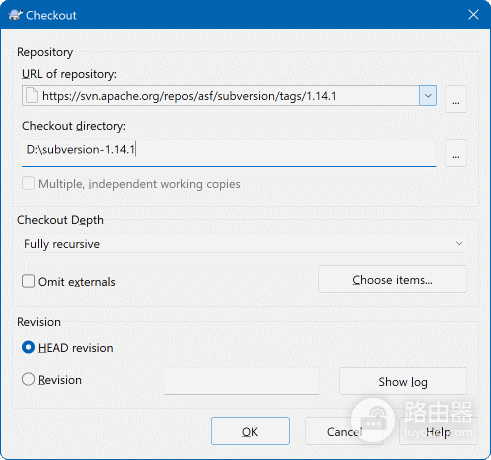
Task: Close the Checkout dialog
Action: (473, 15)
